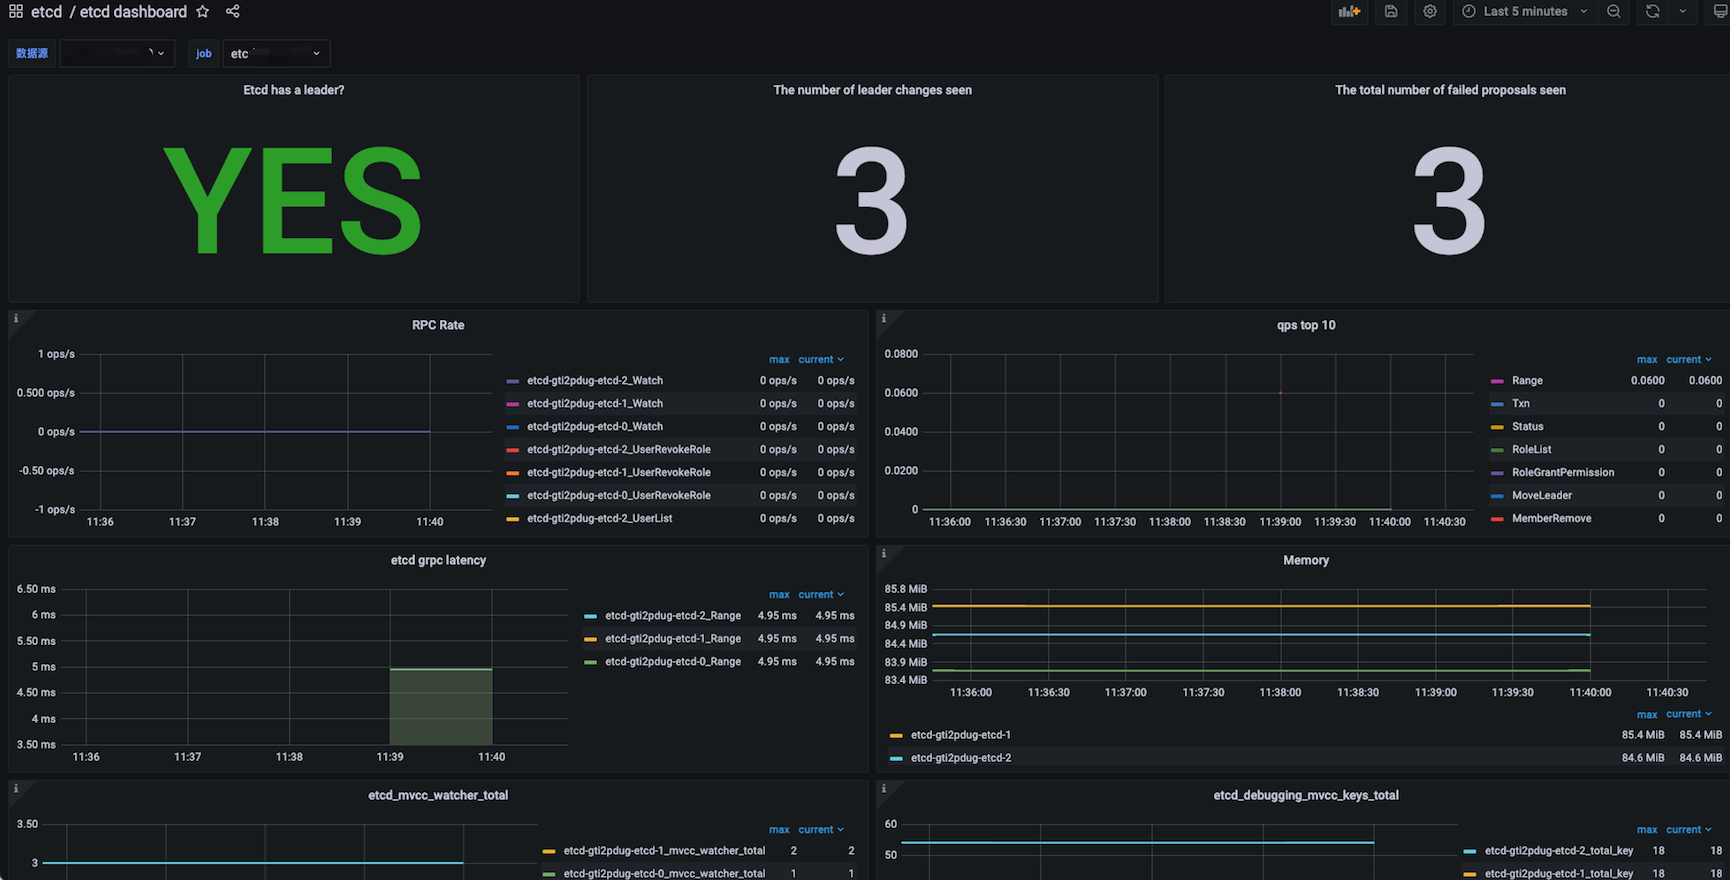Toggle etcd-gti2pdug-etcd-1_UserRevokeRole series
This screenshot has height=880, width=1730.
point(619,473)
